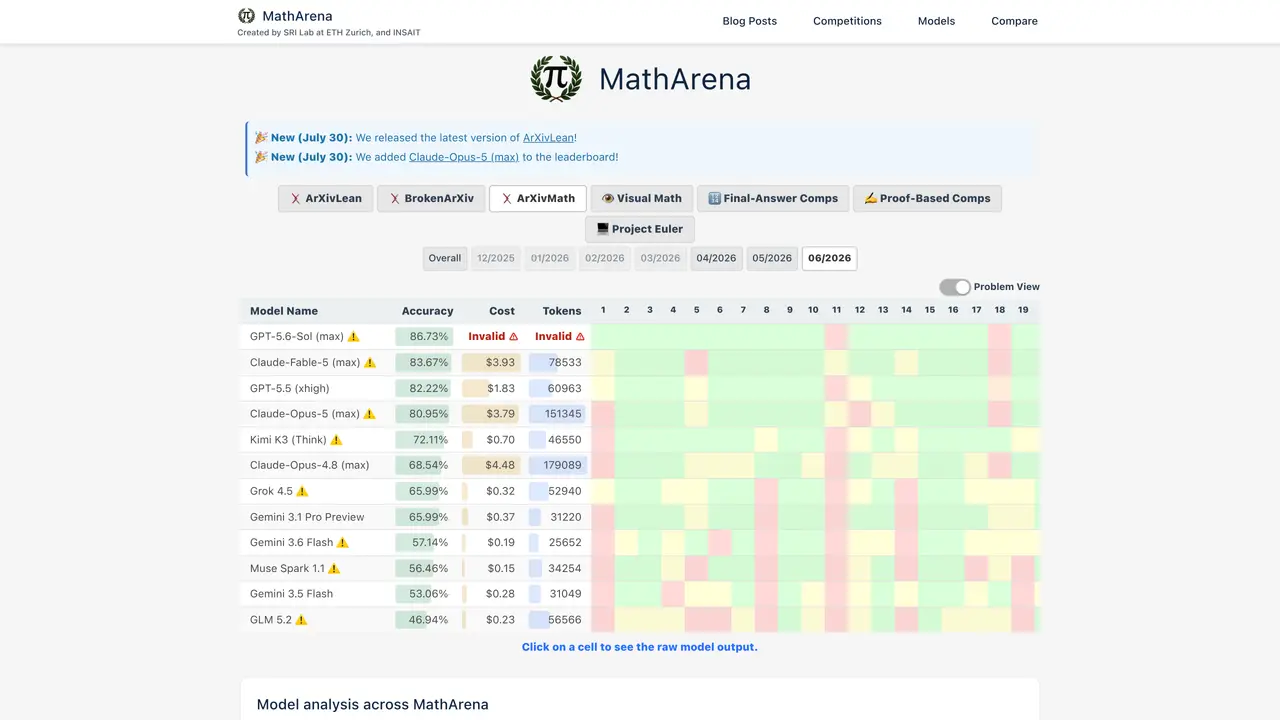Click the Gemini 3.1 Pro Preview model name

point(307,517)
